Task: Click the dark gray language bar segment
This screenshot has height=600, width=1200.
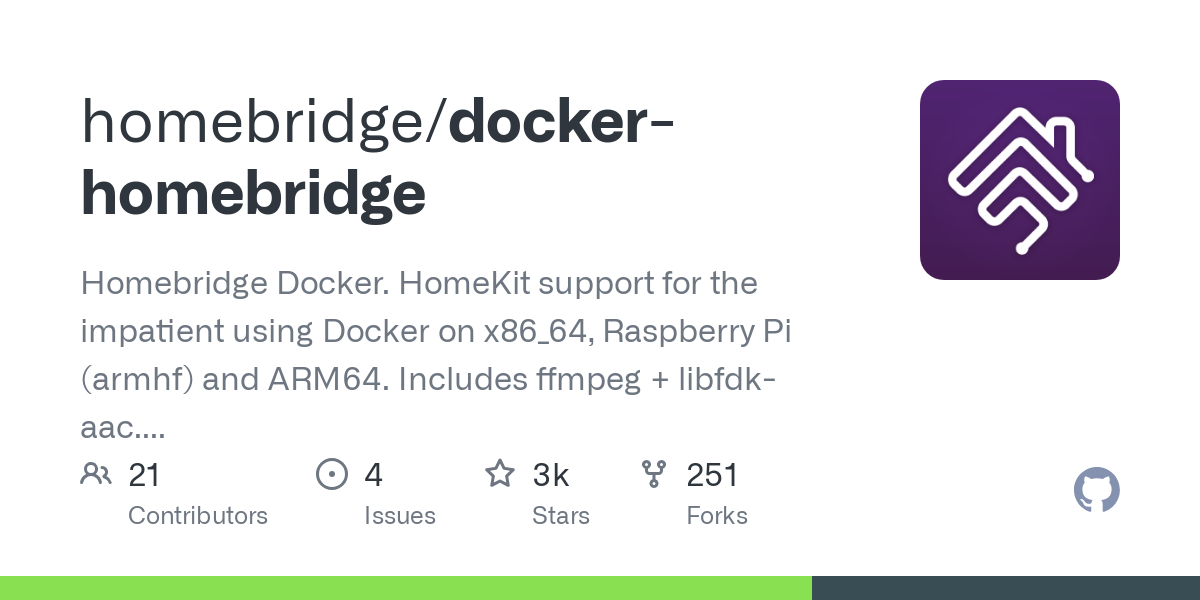Action: pyautogui.click(x=1006, y=588)
